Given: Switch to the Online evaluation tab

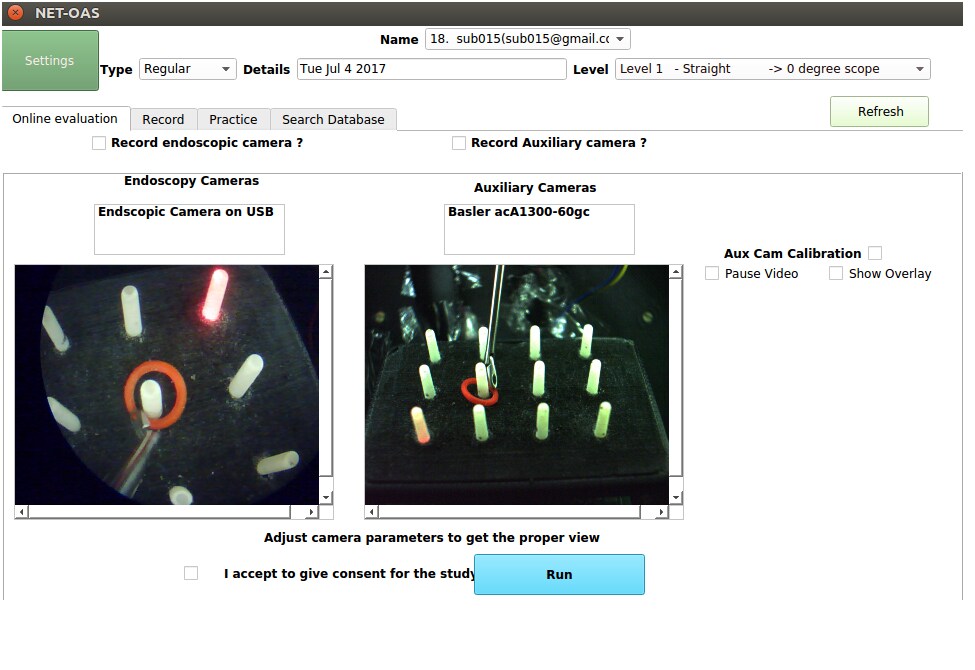Looking at the screenshot, I should click(x=65, y=118).
